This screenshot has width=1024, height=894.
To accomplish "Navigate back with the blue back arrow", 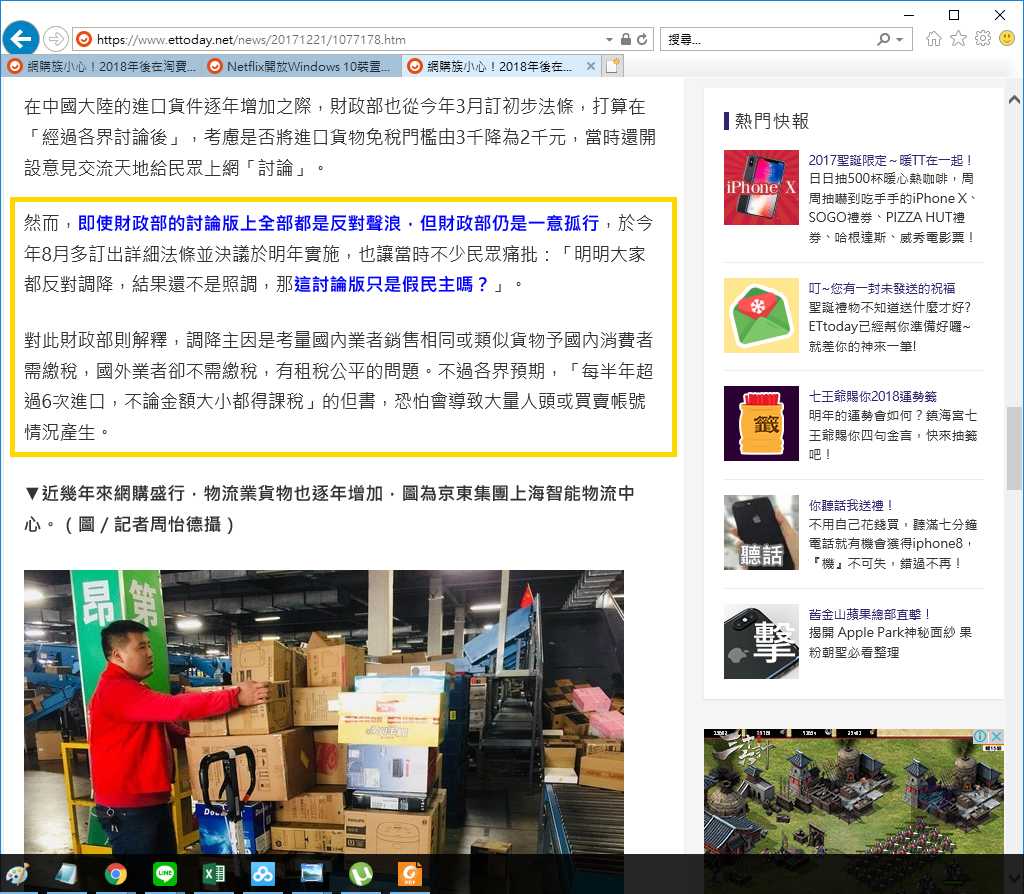I will [20, 38].
